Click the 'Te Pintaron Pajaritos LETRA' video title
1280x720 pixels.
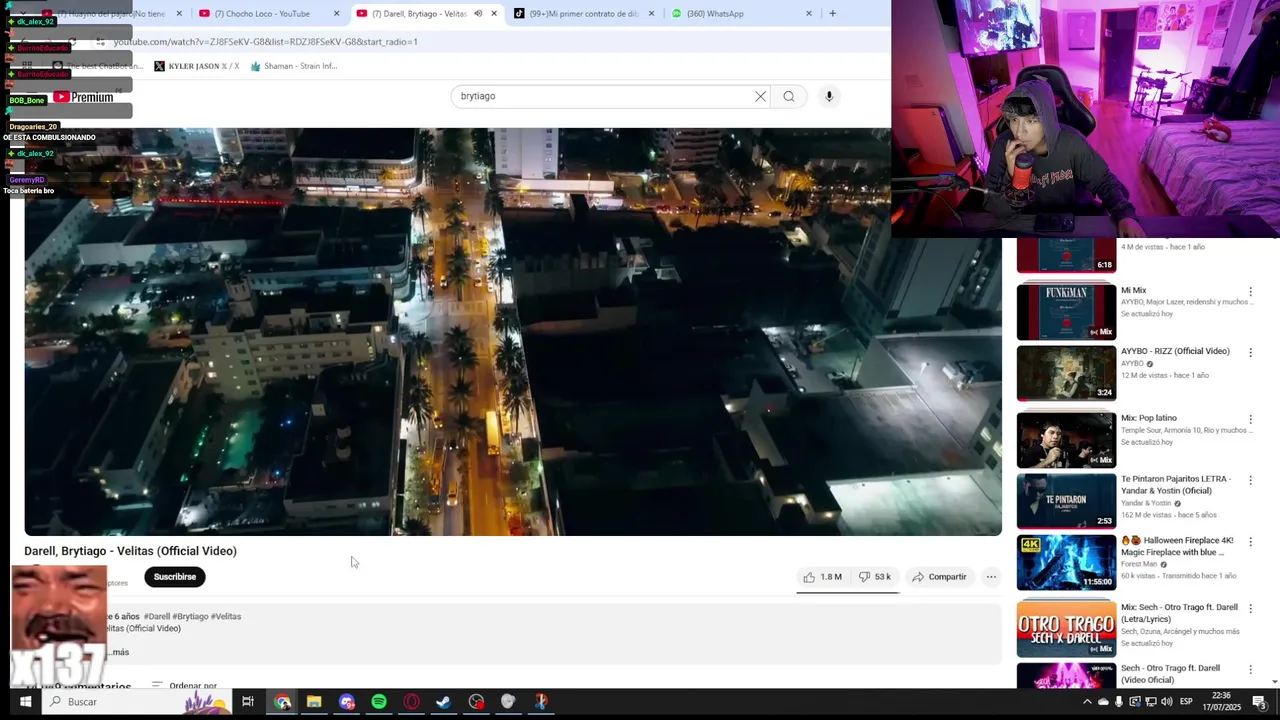1176,485
